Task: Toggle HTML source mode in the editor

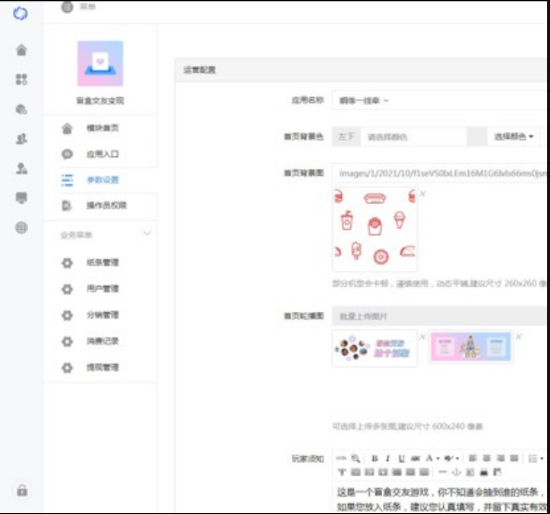Action: coord(341,458)
